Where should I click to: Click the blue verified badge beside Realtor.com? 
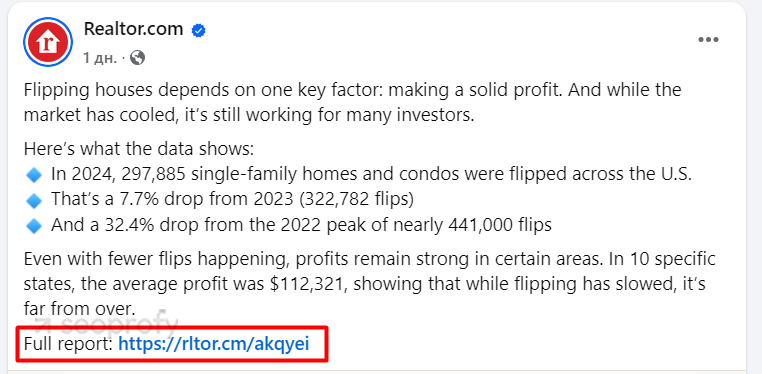tap(198, 31)
